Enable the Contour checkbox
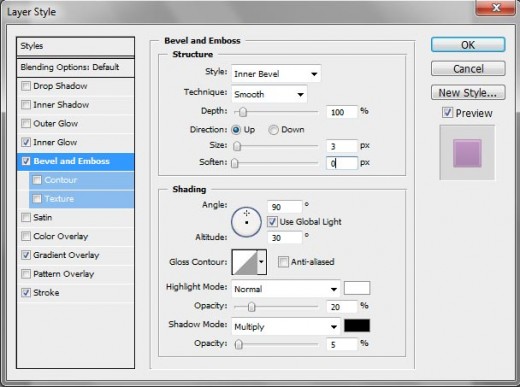This screenshot has height=387, width=520. (37, 180)
